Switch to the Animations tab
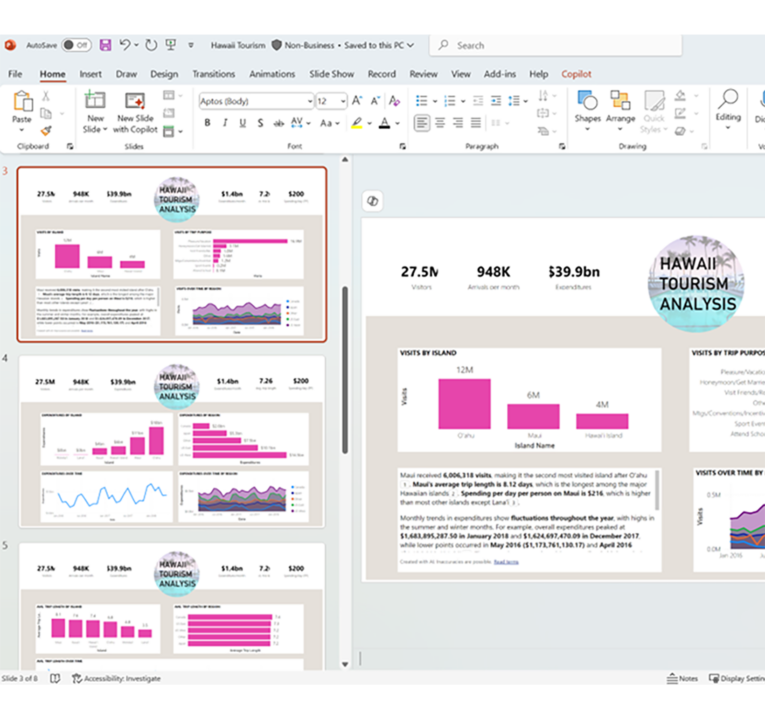765x720 pixels. coord(272,74)
